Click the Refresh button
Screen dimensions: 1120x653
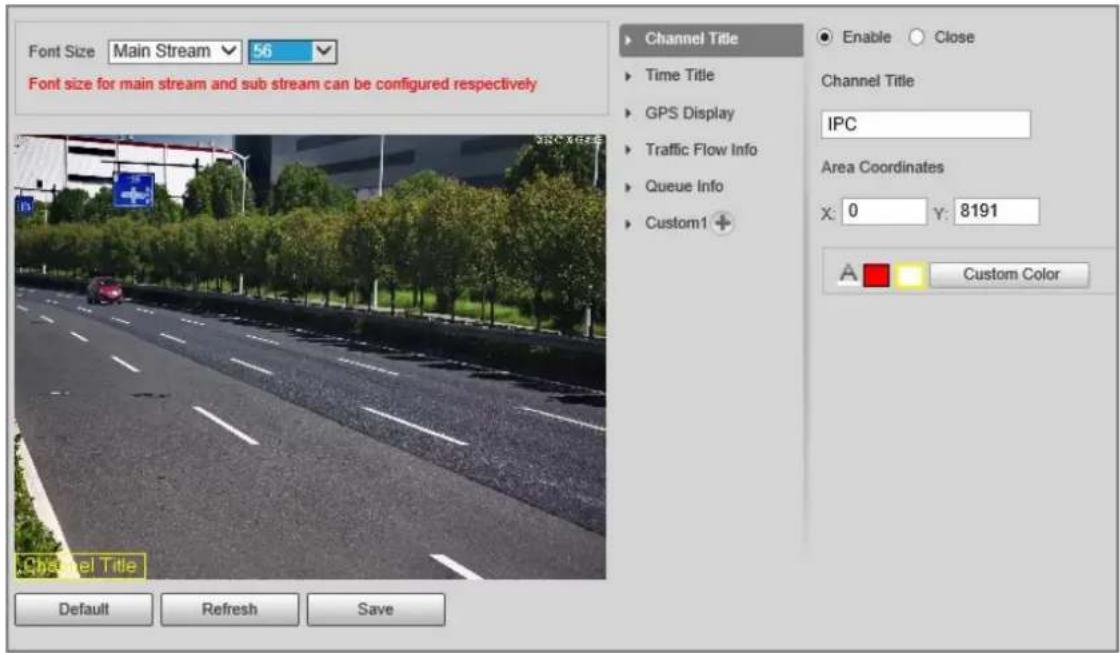tap(229, 609)
